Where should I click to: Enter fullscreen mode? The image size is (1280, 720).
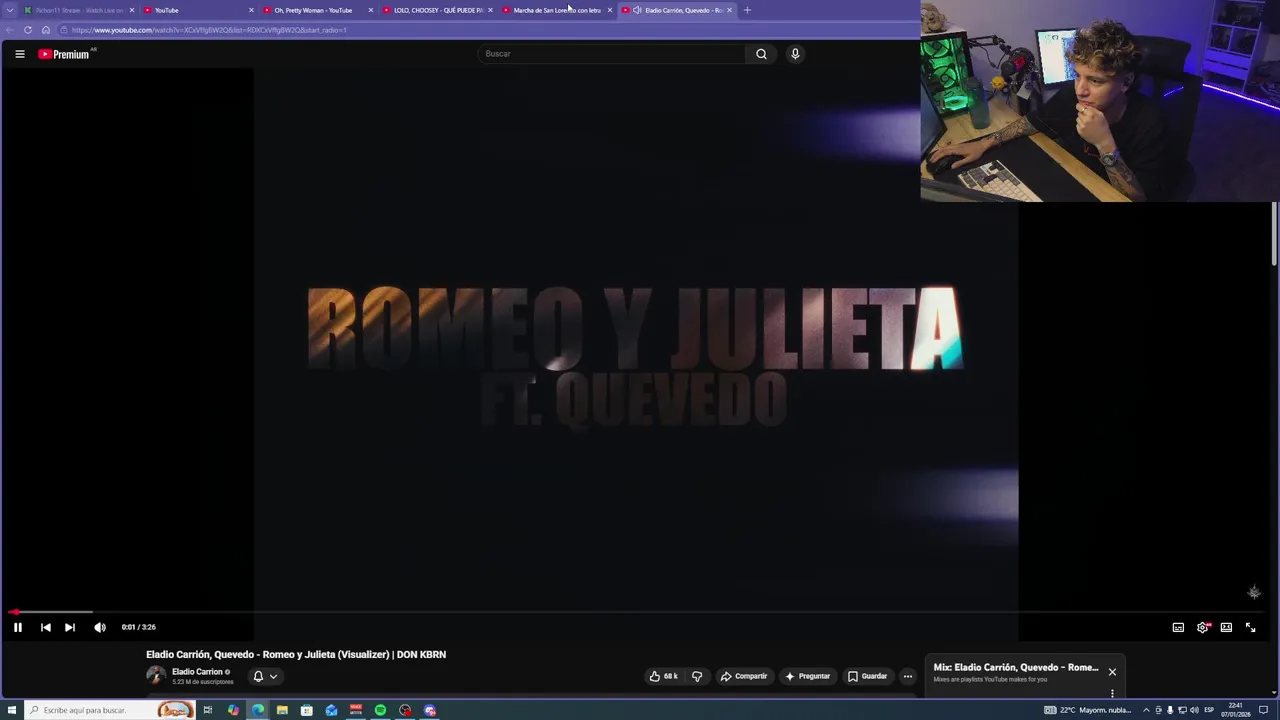[x=1250, y=627]
